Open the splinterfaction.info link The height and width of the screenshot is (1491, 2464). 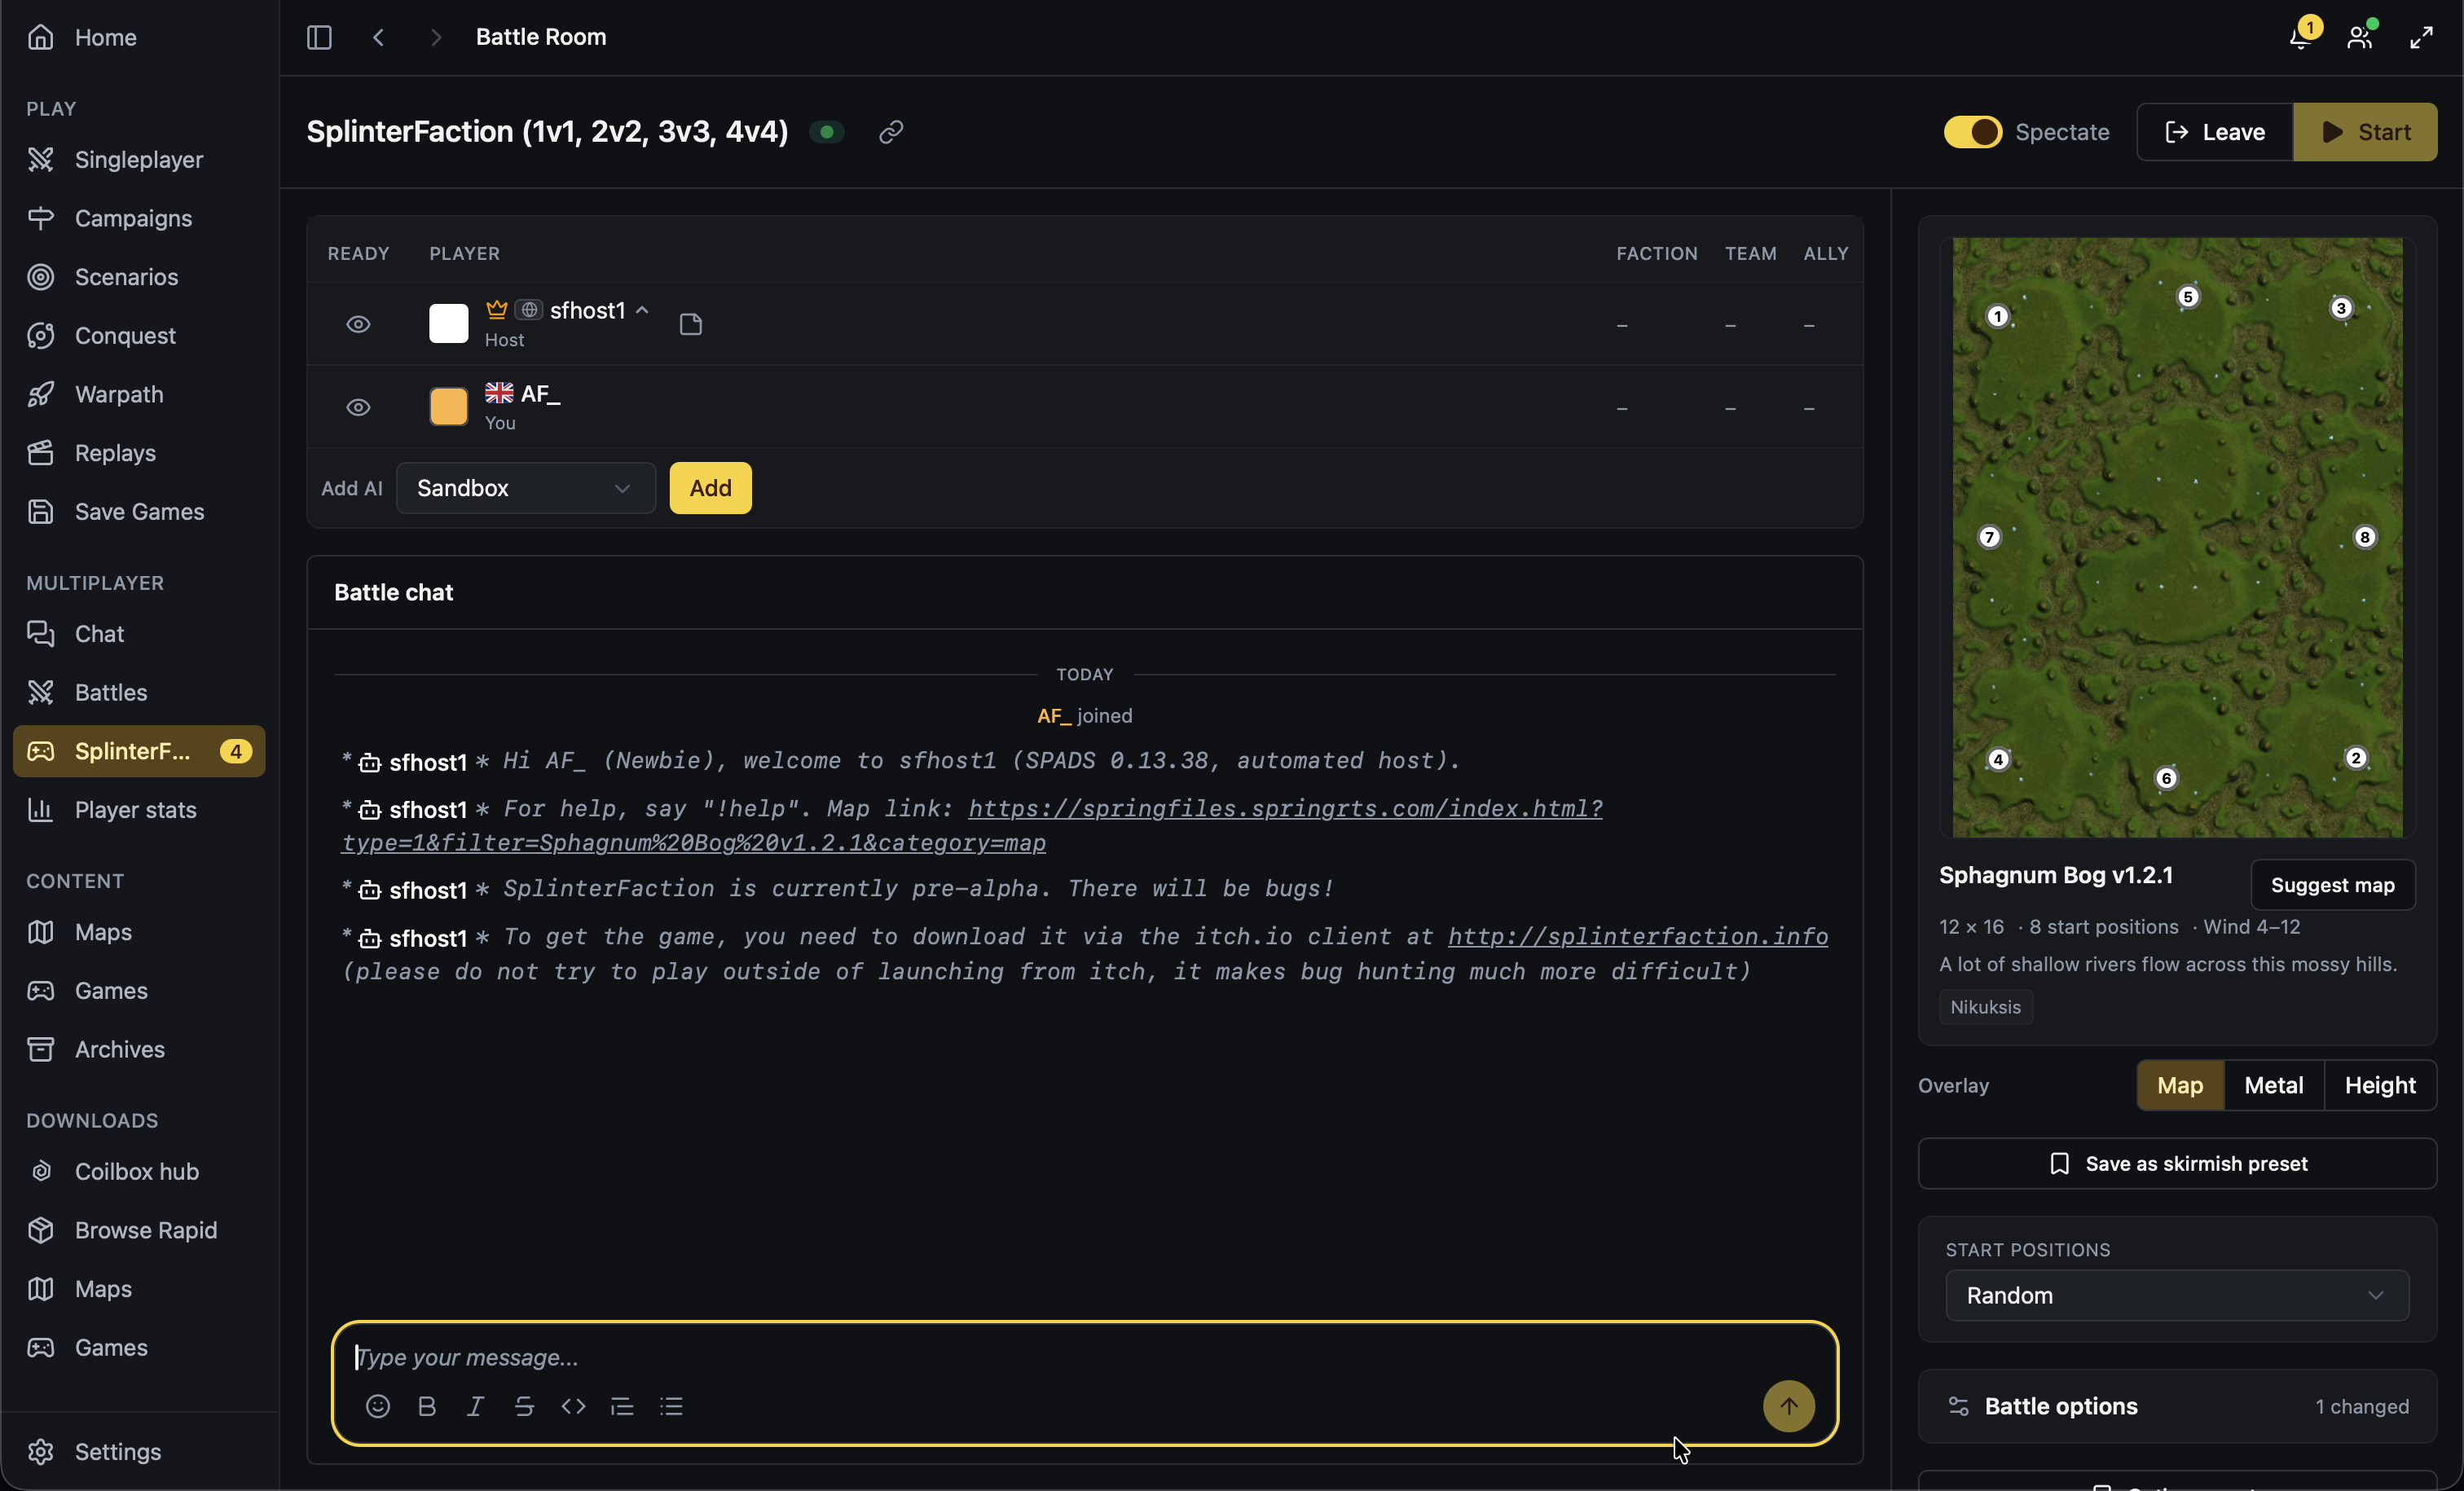1637,936
